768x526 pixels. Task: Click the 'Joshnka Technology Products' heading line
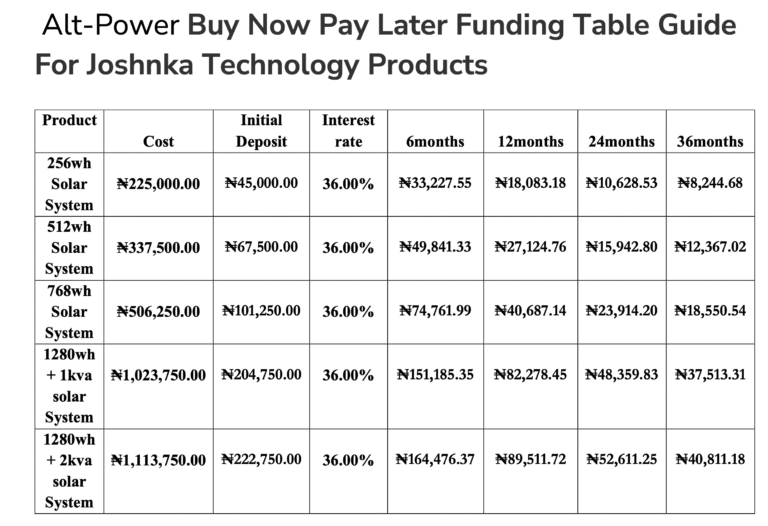point(261,65)
